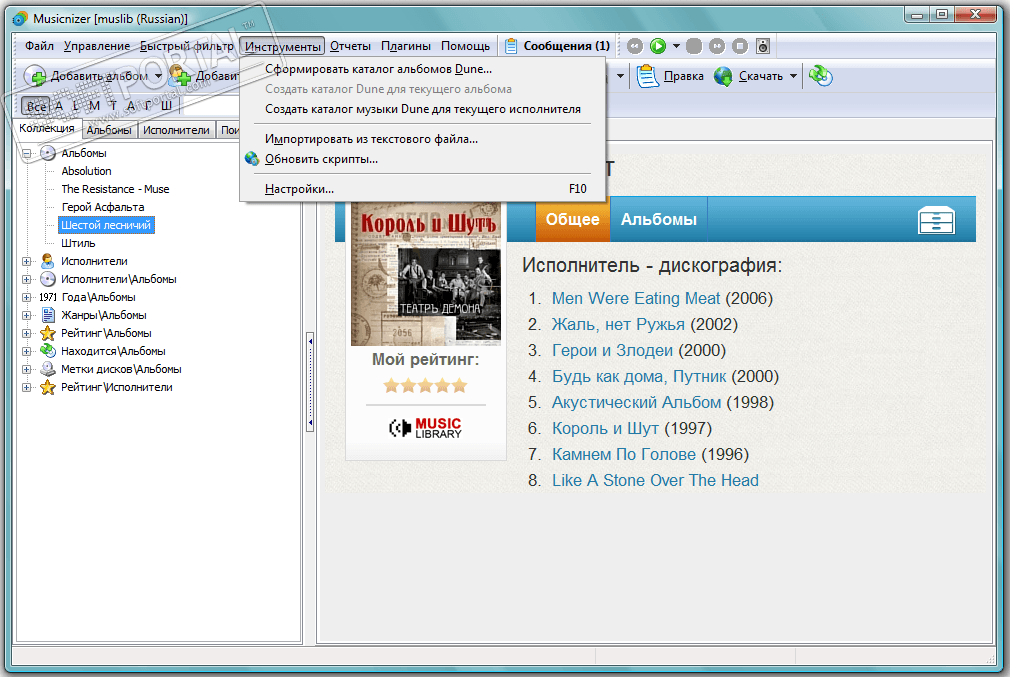Open the Men Were Eating Meat link
Image resolution: width=1010 pixels, height=677 pixels.
coord(636,298)
